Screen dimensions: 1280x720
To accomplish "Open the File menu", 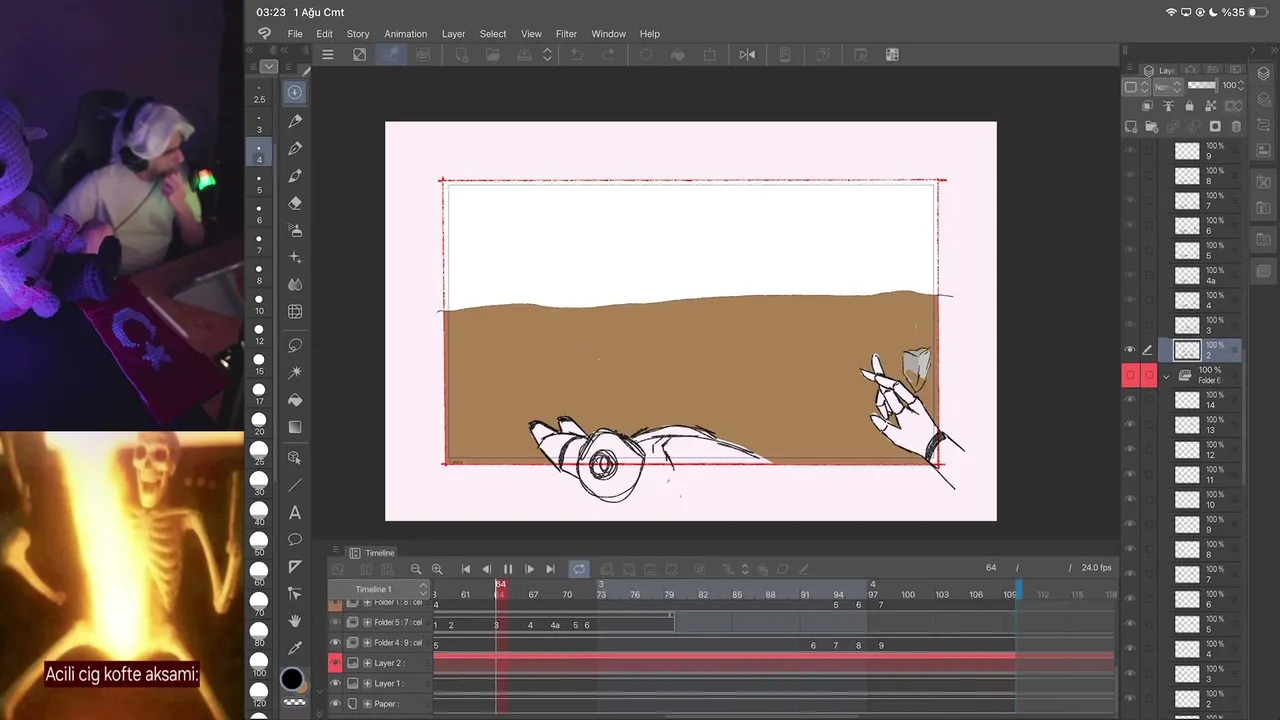I will click(x=295, y=34).
